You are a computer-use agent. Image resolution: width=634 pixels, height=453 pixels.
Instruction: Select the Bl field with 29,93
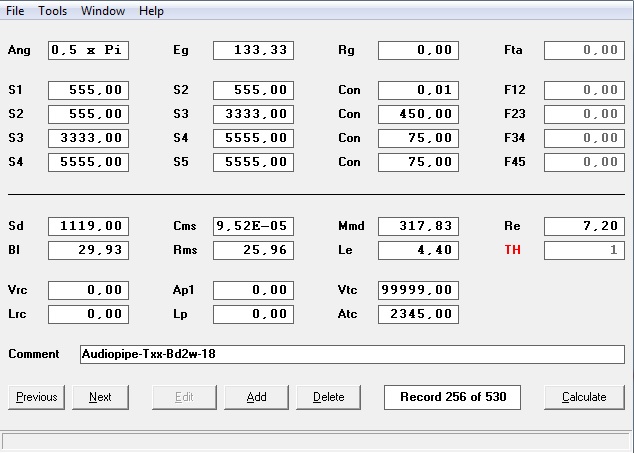click(x=89, y=250)
